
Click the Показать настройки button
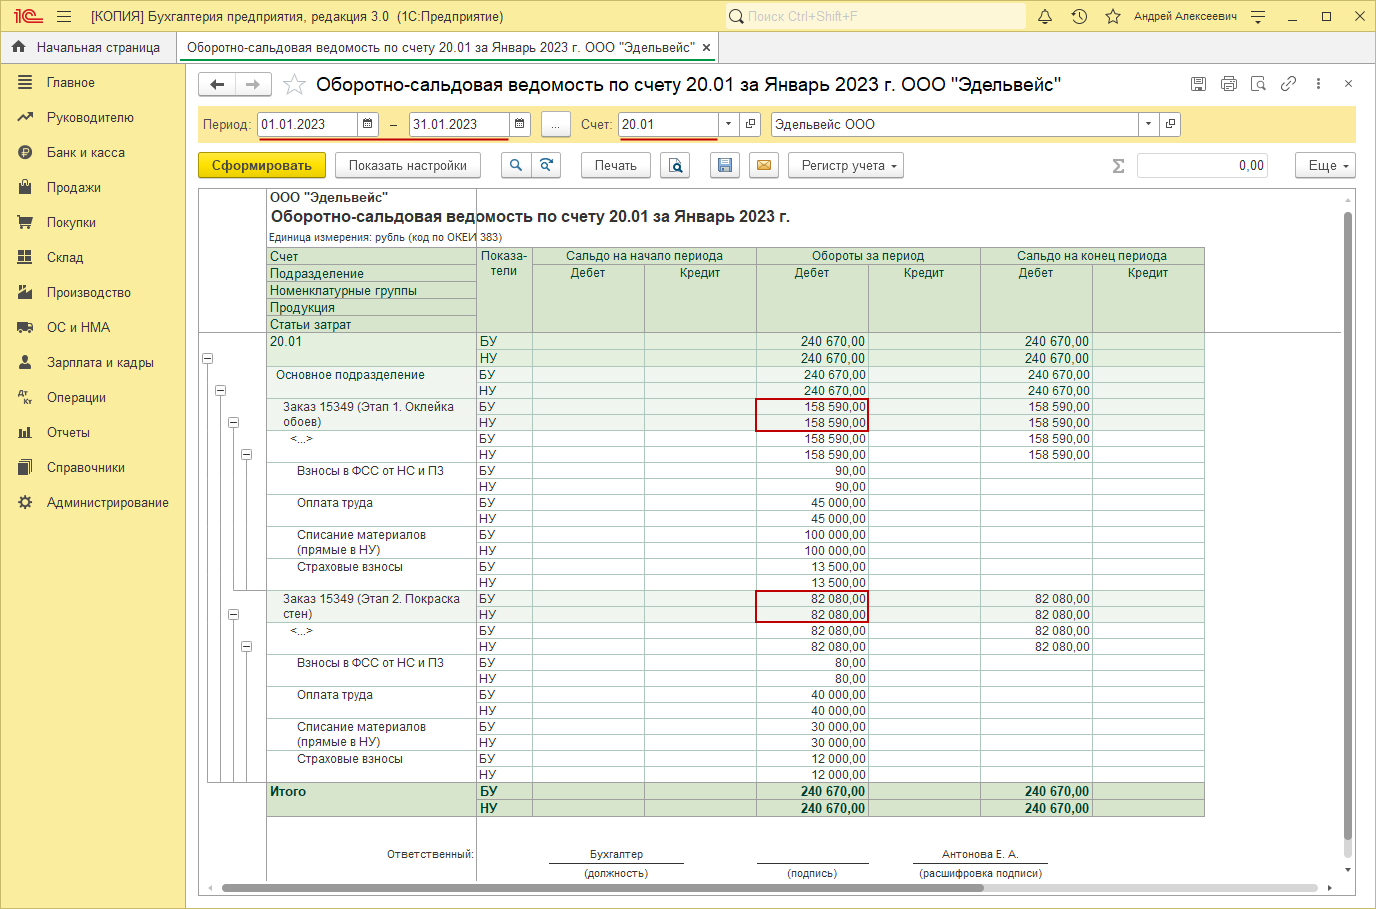[x=408, y=166]
